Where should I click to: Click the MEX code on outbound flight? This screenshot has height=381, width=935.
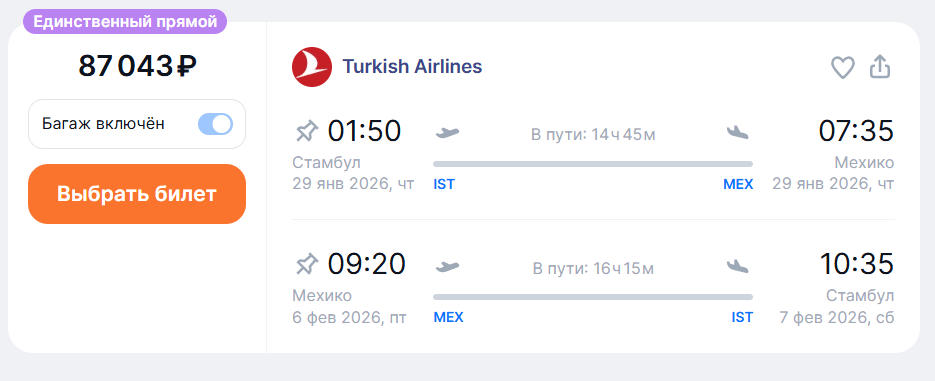point(738,184)
